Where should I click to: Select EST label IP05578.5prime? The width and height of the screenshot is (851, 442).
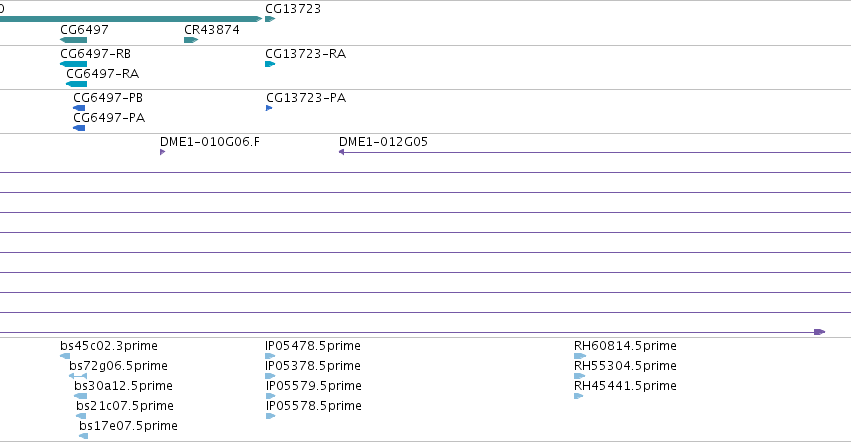pos(314,406)
